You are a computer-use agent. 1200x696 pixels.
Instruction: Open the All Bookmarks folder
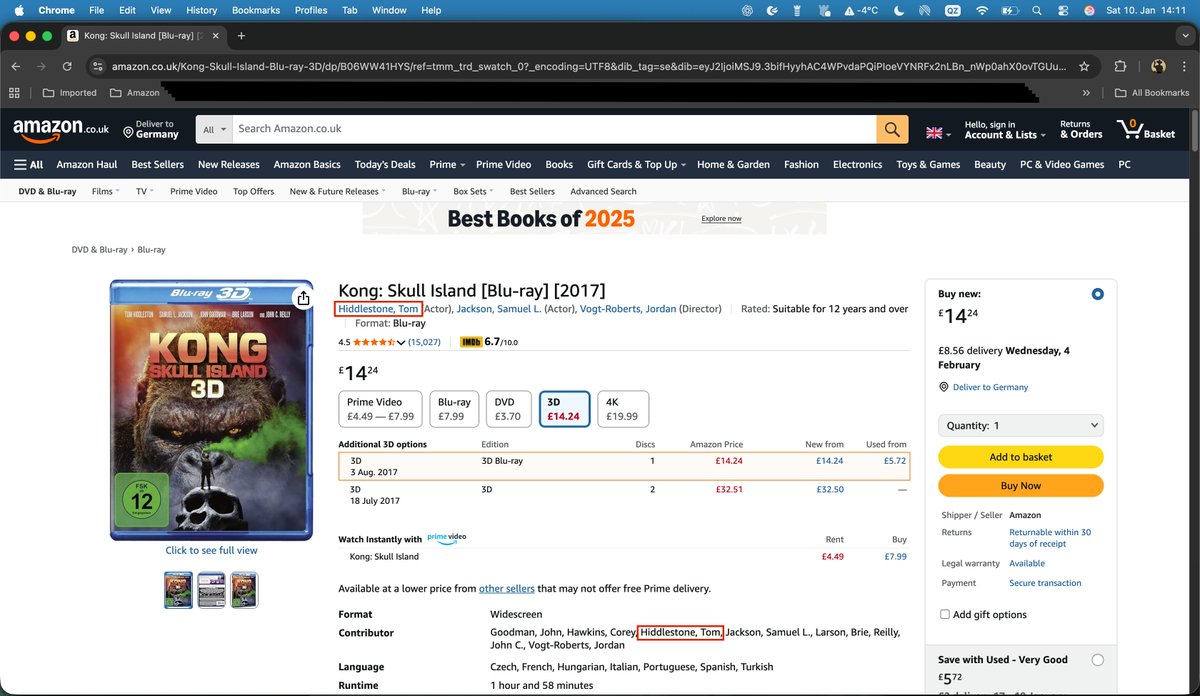[x=1153, y=93]
